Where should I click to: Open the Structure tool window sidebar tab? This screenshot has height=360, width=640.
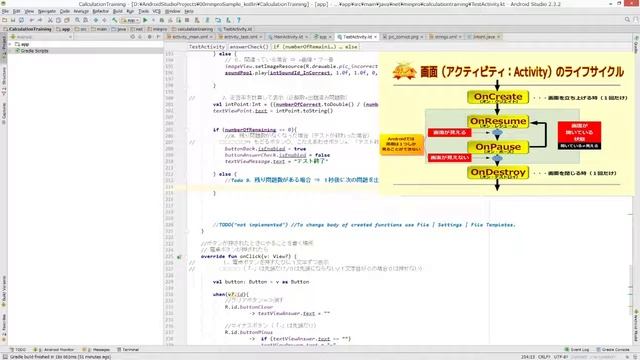pyautogui.click(x=4, y=81)
